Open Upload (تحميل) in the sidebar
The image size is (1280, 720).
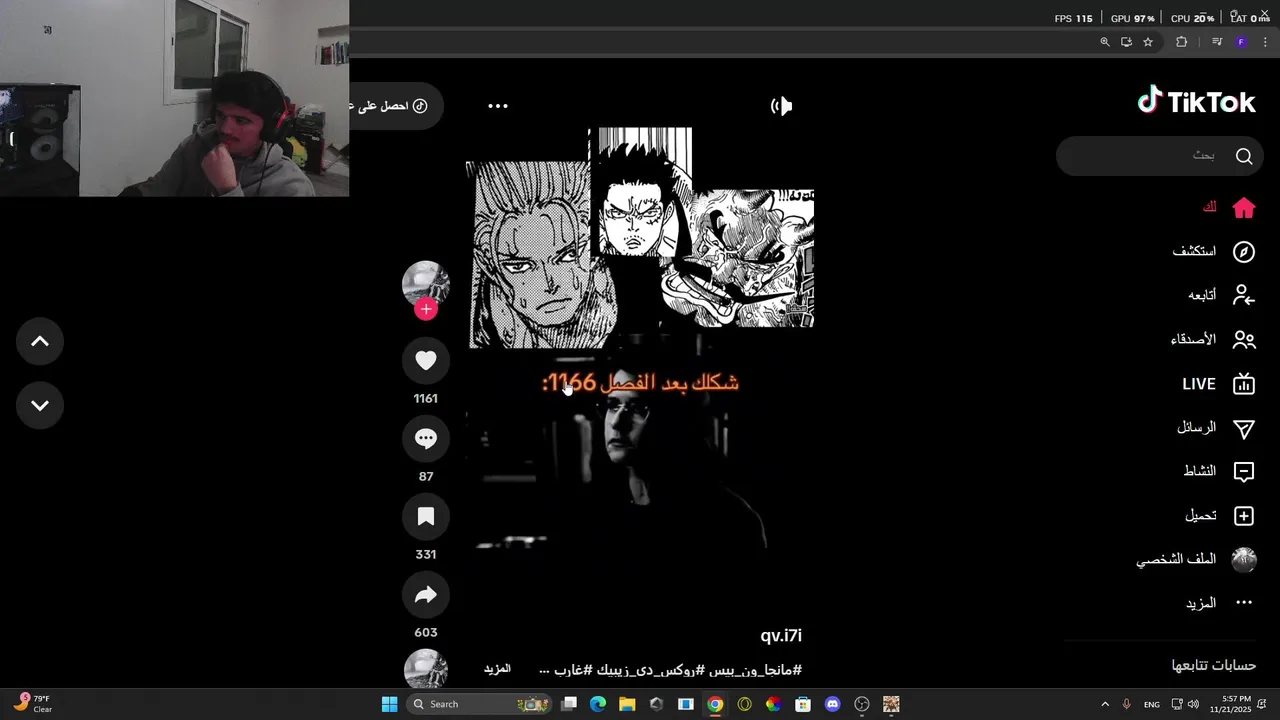[x=1219, y=516]
